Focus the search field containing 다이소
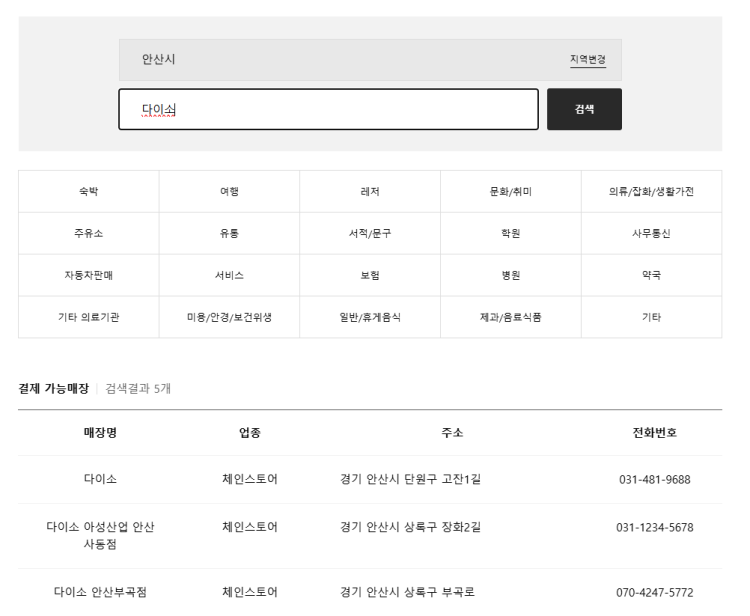This screenshot has width=750, height=616. tap(329, 109)
